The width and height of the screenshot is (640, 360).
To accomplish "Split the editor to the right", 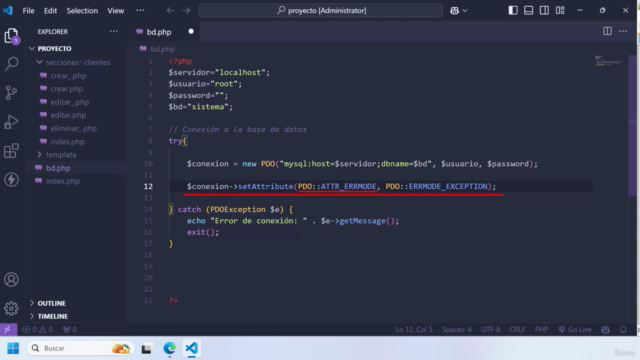I will point(607,31).
